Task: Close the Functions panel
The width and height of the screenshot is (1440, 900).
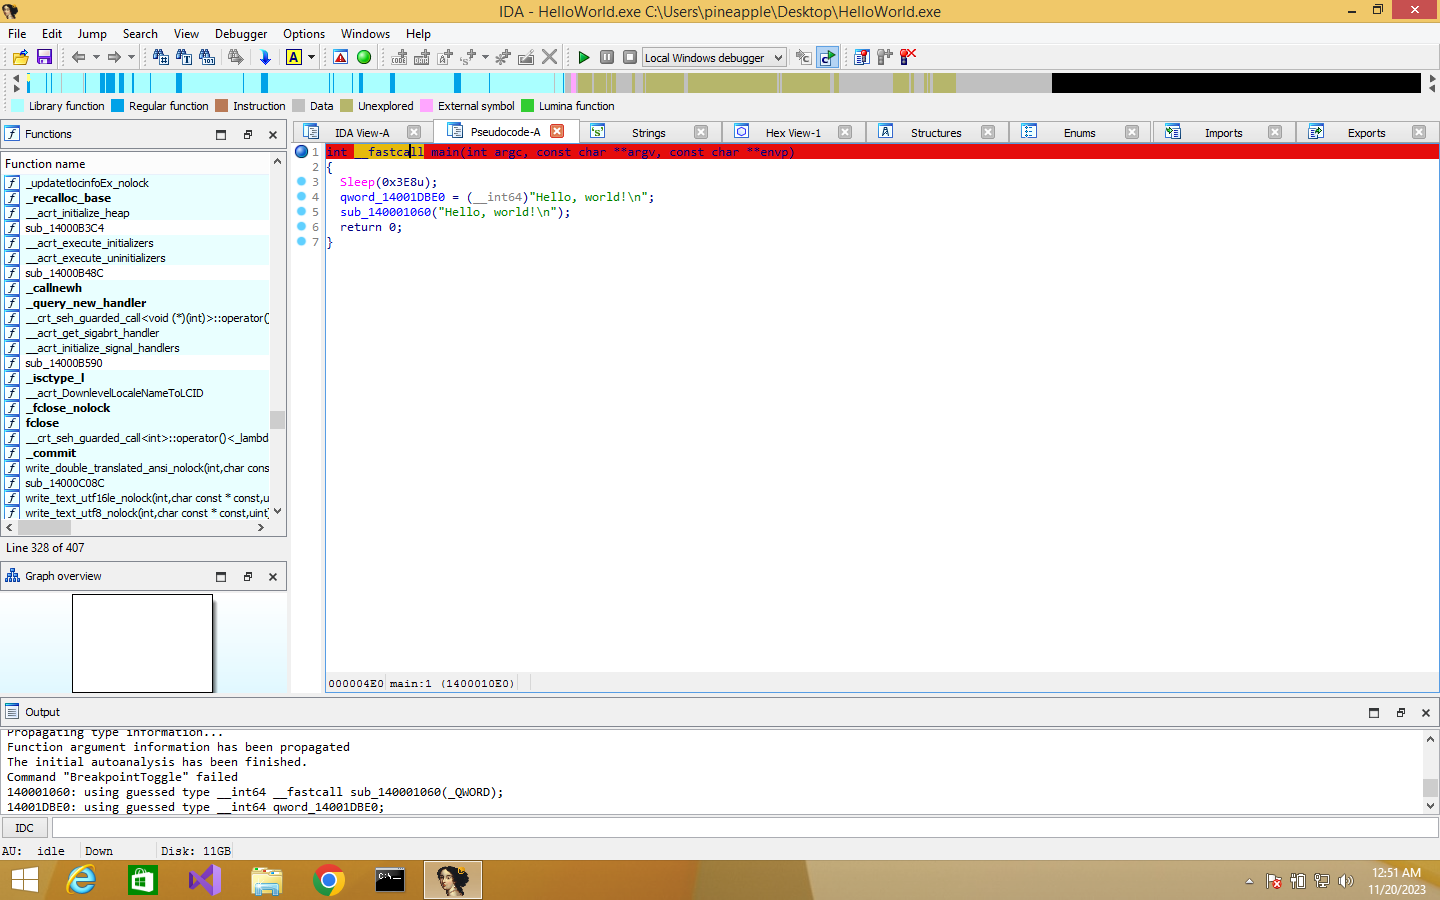Action: click(273, 134)
